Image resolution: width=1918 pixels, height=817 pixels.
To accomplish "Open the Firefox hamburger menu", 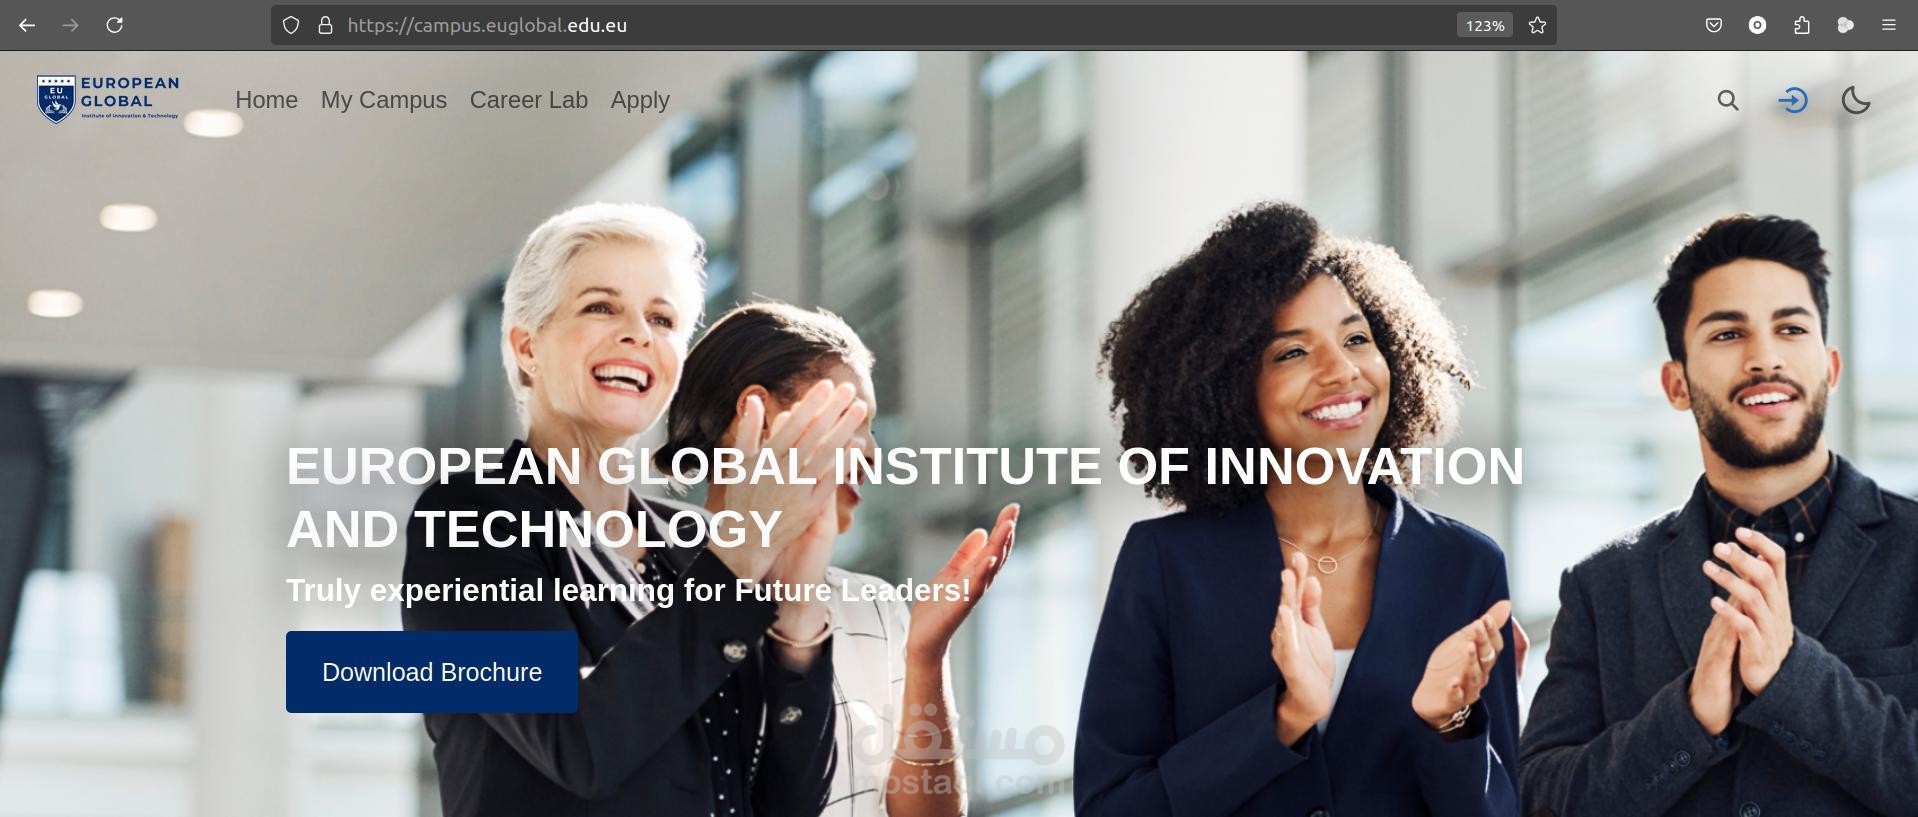I will [1889, 25].
